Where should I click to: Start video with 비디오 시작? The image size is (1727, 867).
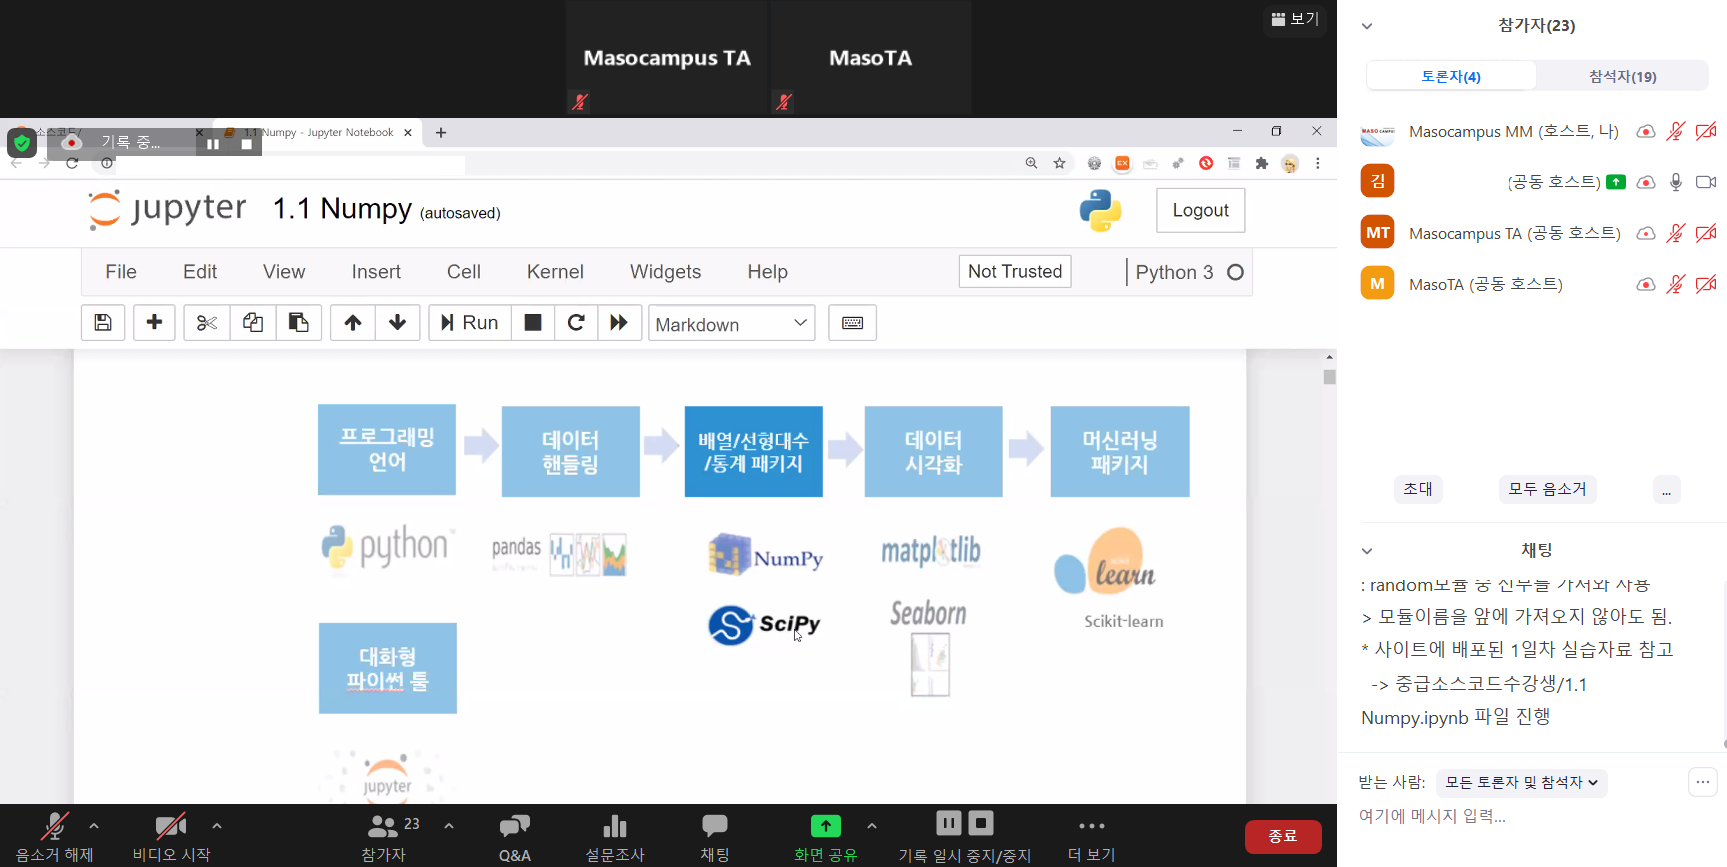(x=171, y=836)
